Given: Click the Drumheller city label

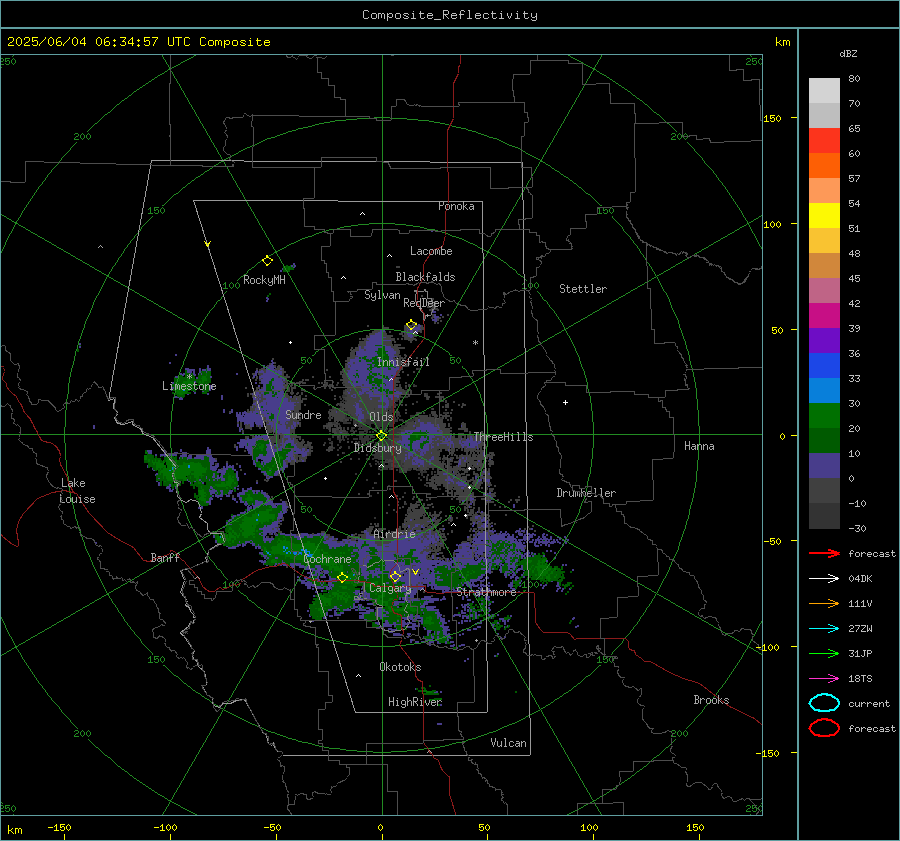Looking at the screenshot, I should (586, 493).
